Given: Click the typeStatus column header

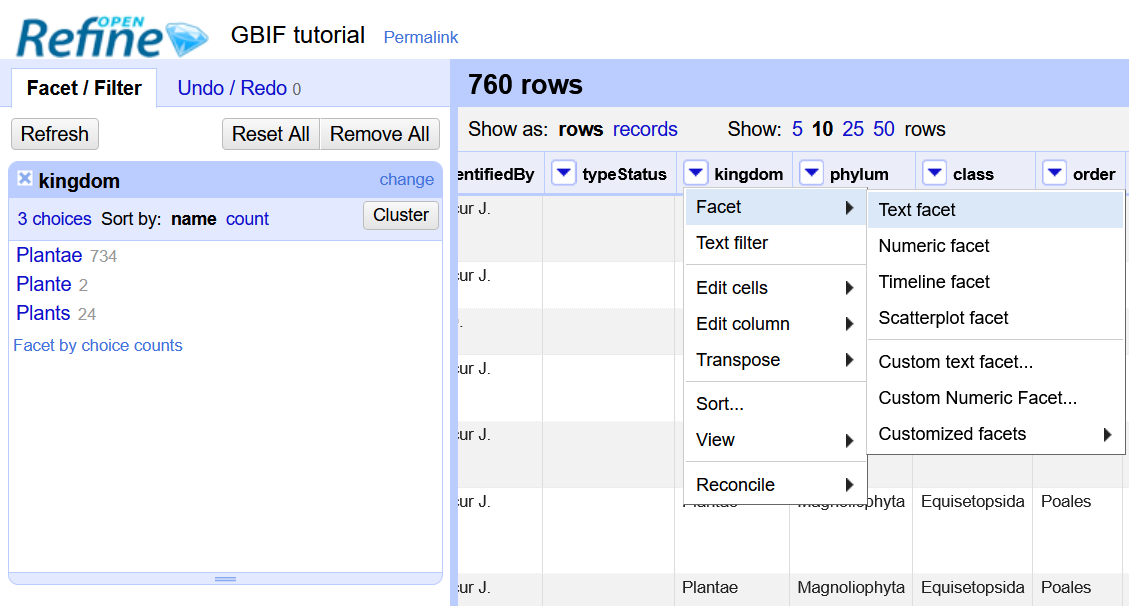Looking at the screenshot, I should click(624, 174).
